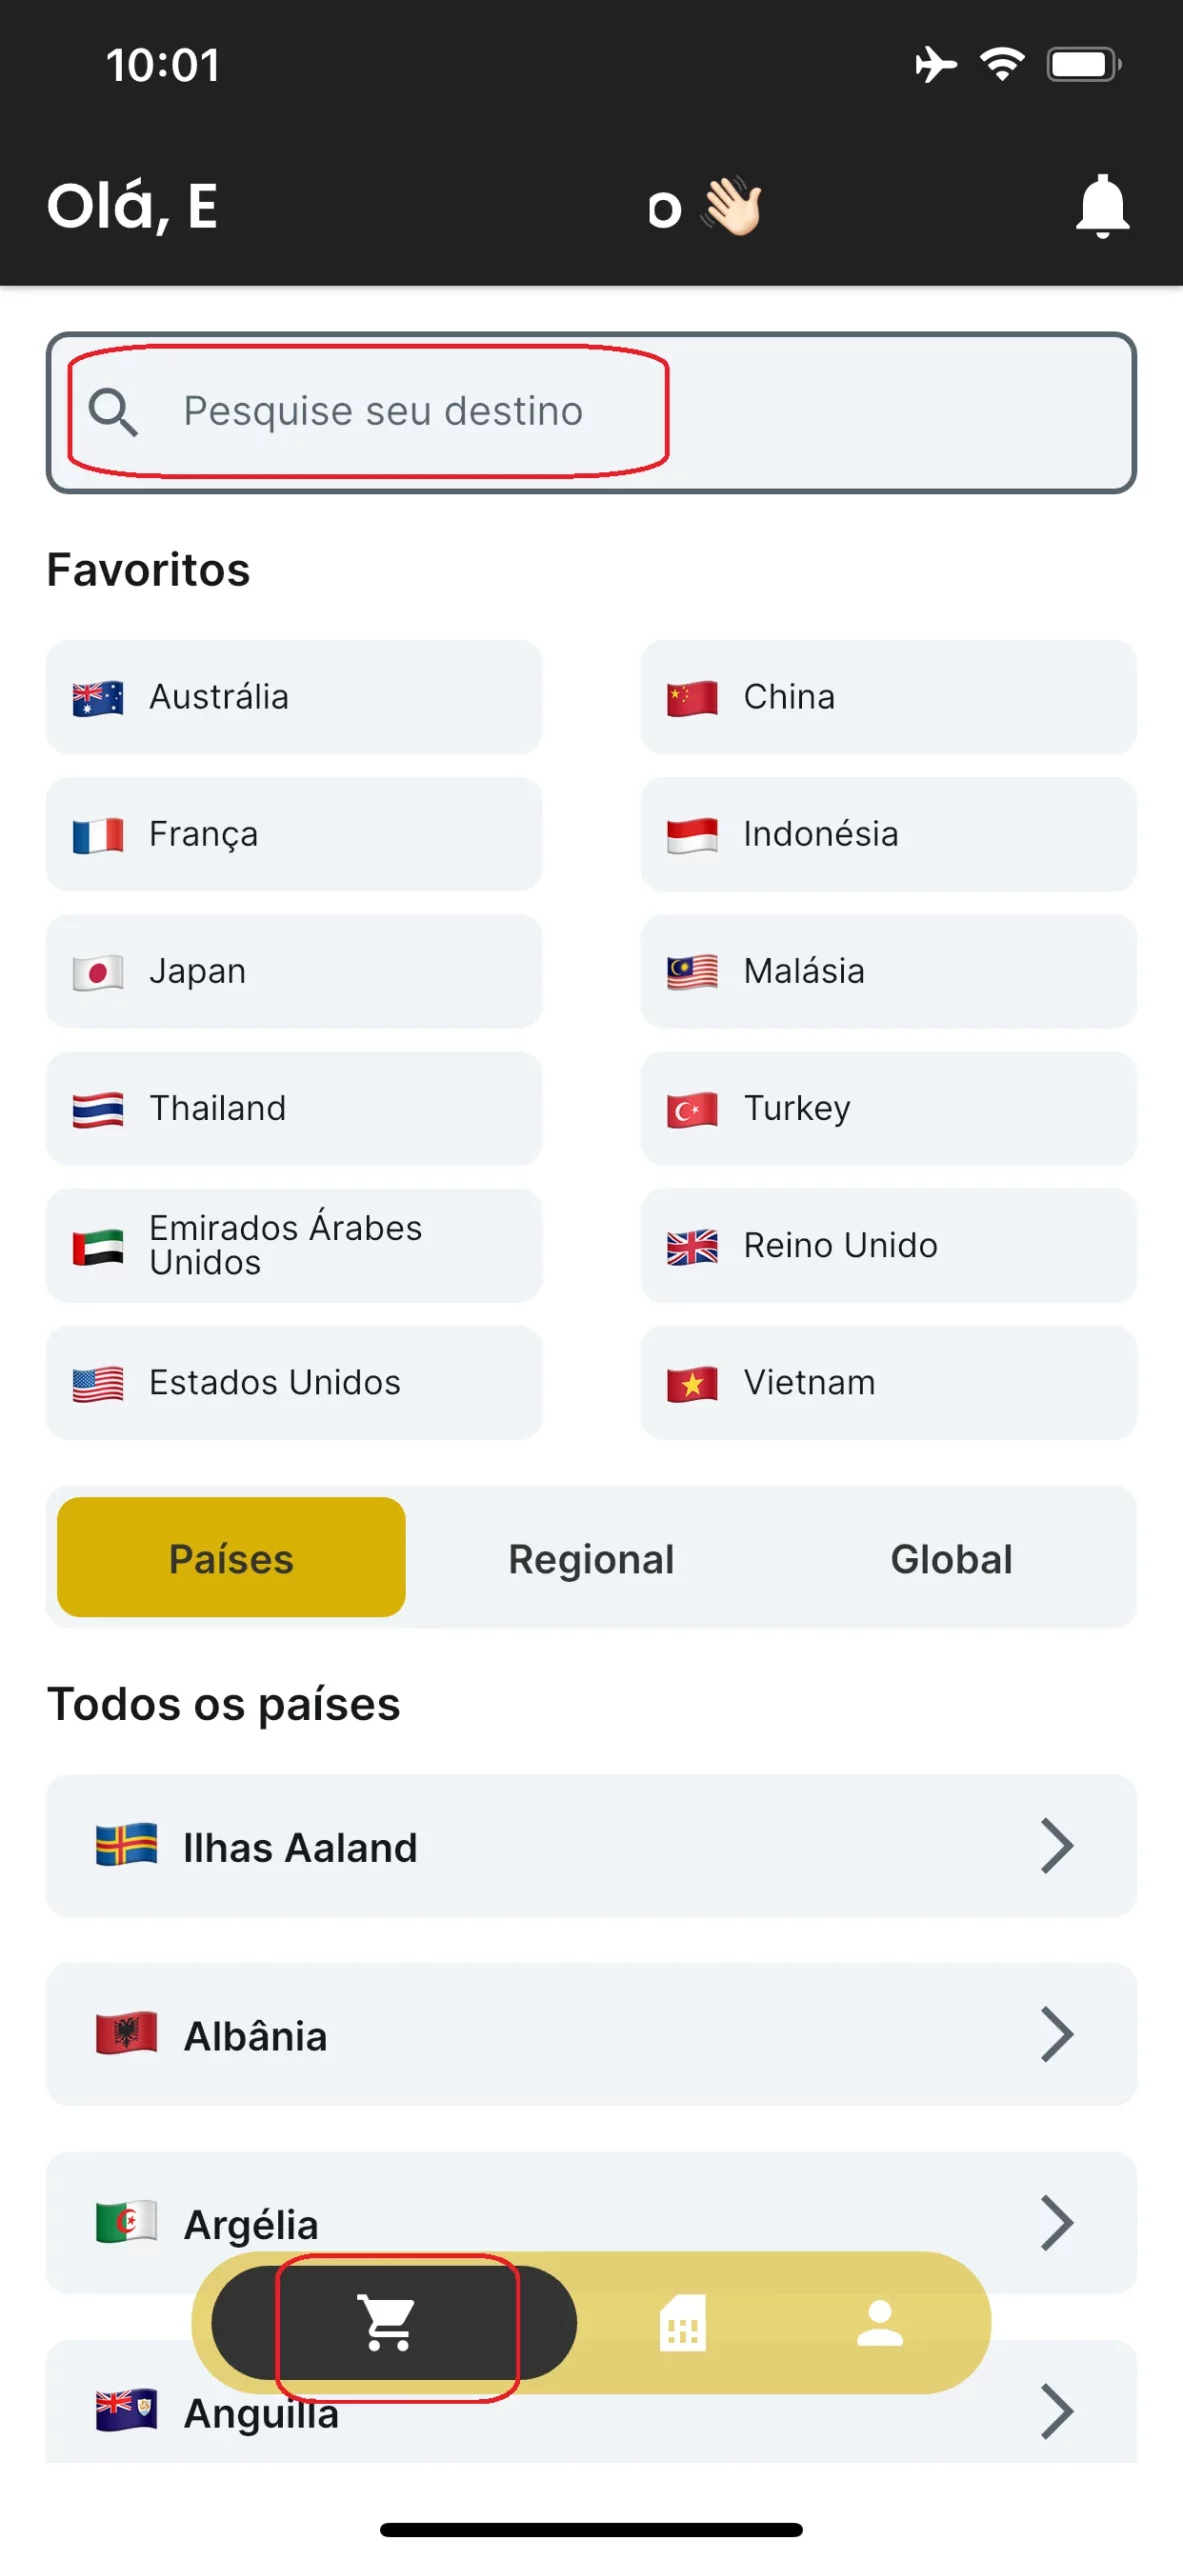
Task: Pick Reino Unido from favorites
Action: coord(887,1245)
